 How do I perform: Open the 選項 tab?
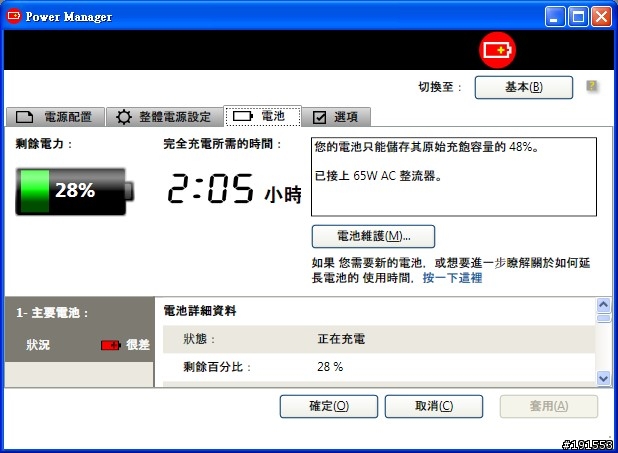(x=336, y=117)
